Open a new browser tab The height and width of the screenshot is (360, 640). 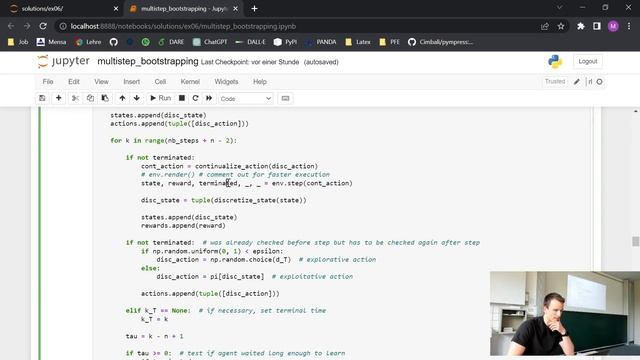(x=254, y=8)
